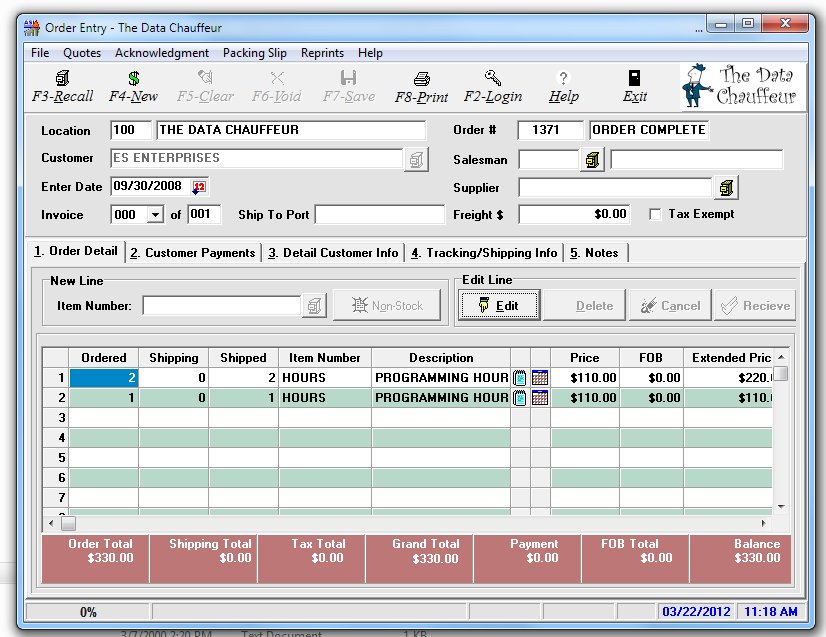Click the Balance $330.00 panel
This screenshot has width=826, height=637.
pyautogui.click(x=741, y=559)
